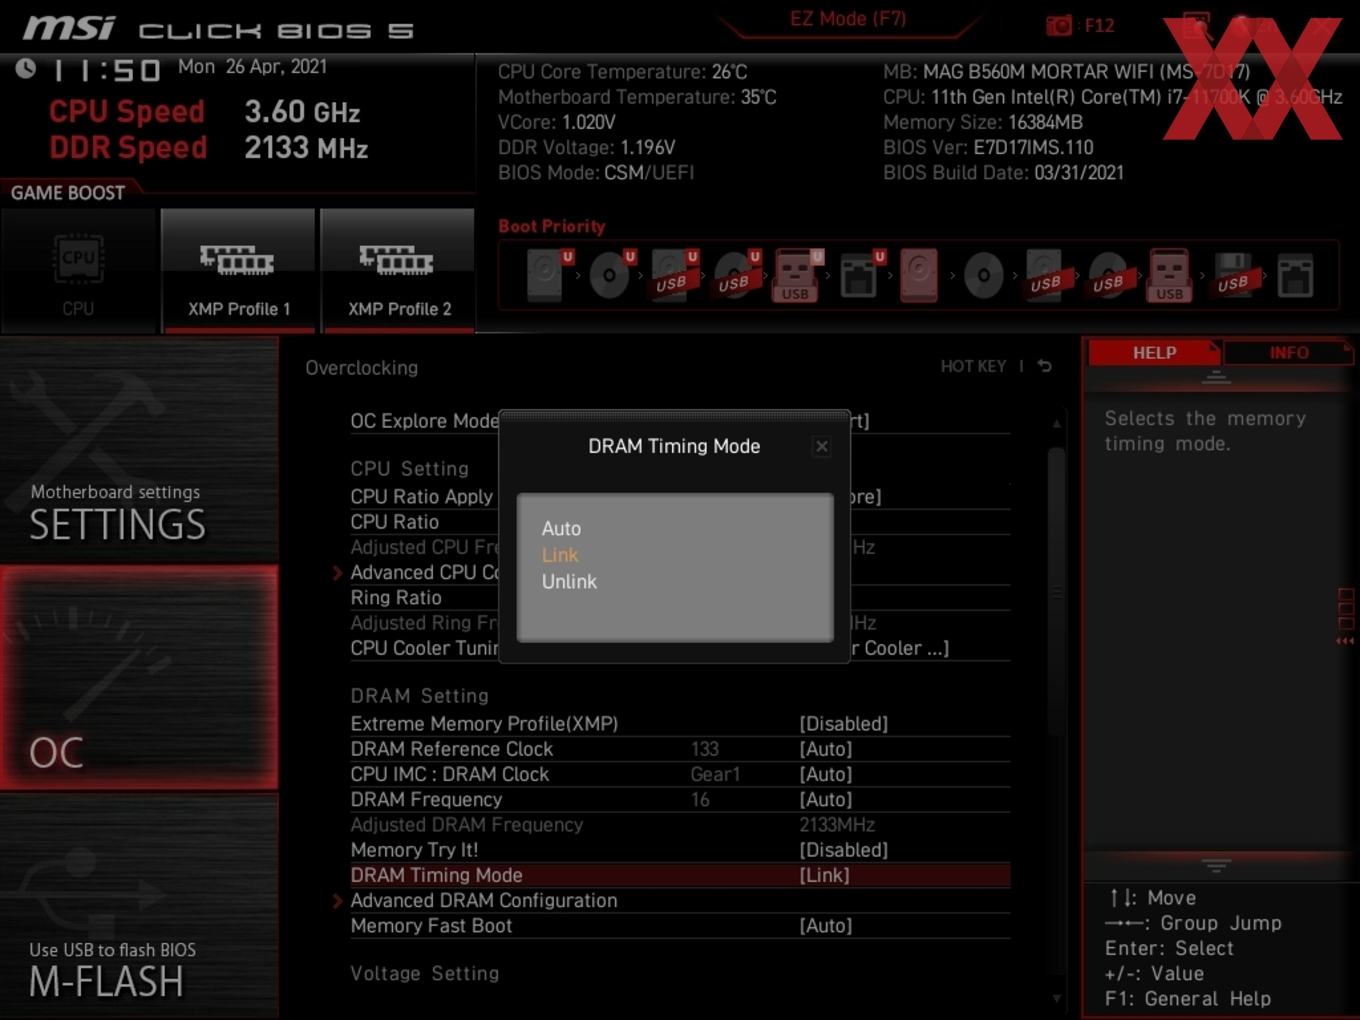Image resolution: width=1360 pixels, height=1020 pixels.
Task: Click the clock icon beside the time
Action: click(x=26, y=68)
